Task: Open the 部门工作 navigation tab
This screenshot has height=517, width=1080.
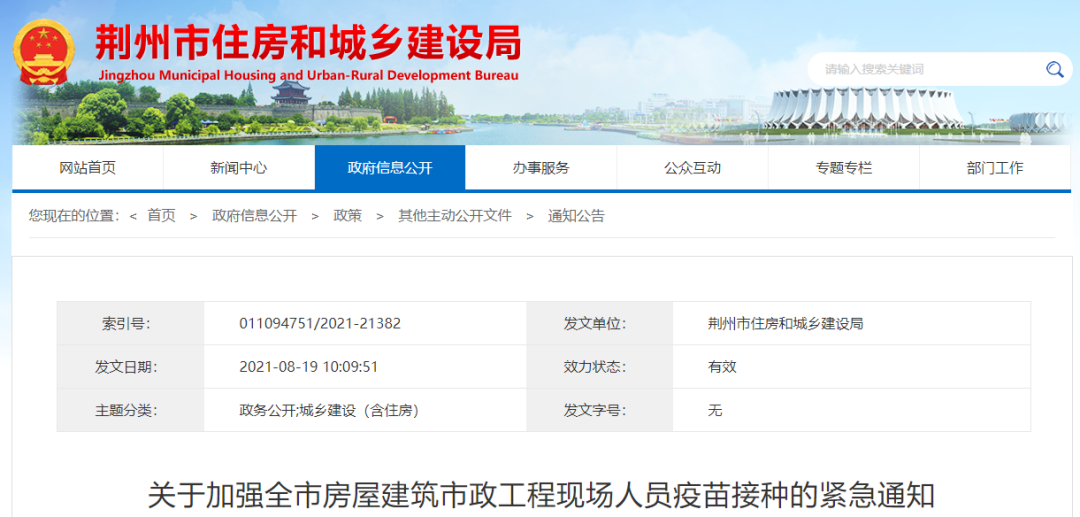Action: [x=994, y=168]
